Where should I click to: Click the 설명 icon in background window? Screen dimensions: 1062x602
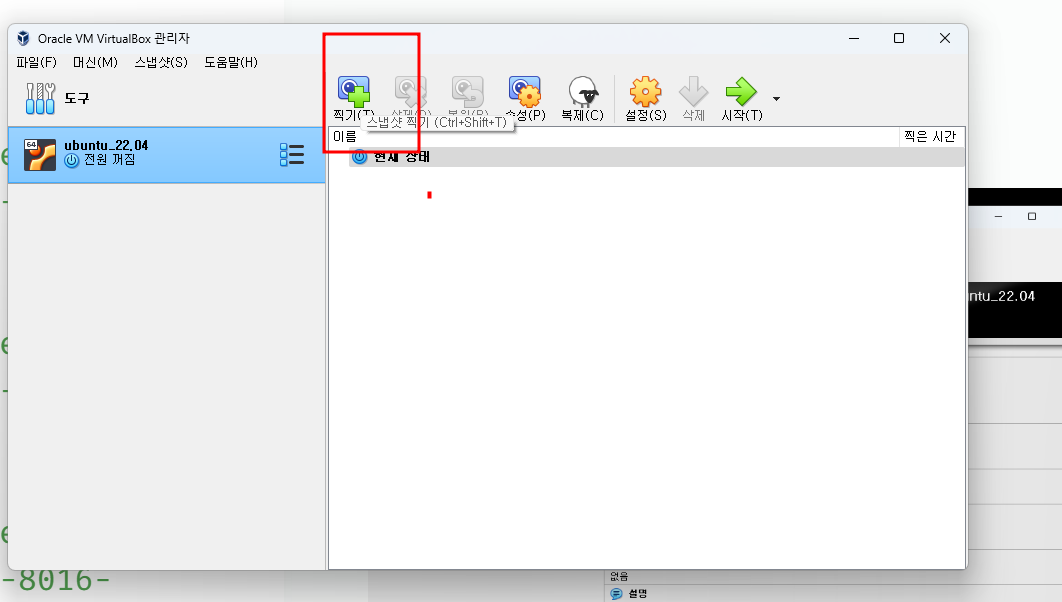tap(616, 594)
